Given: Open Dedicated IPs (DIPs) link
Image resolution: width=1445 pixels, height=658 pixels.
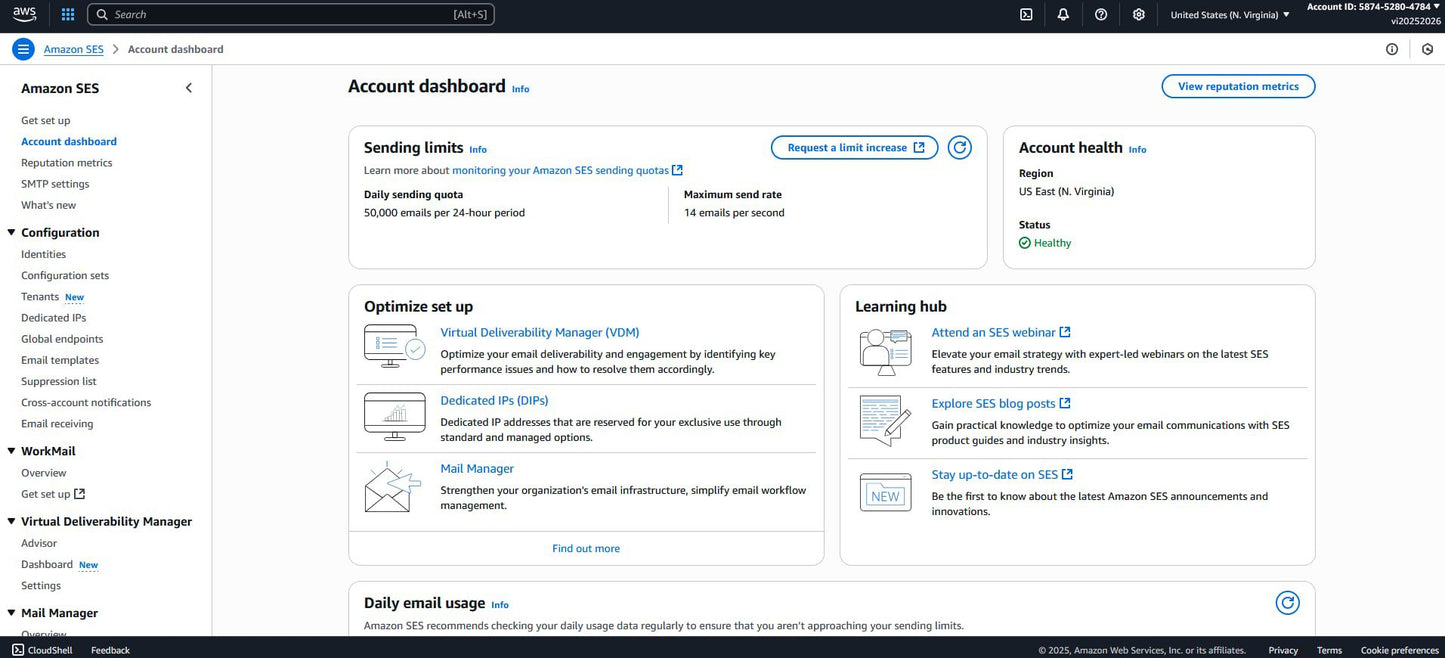Looking at the screenshot, I should (x=494, y=400).
